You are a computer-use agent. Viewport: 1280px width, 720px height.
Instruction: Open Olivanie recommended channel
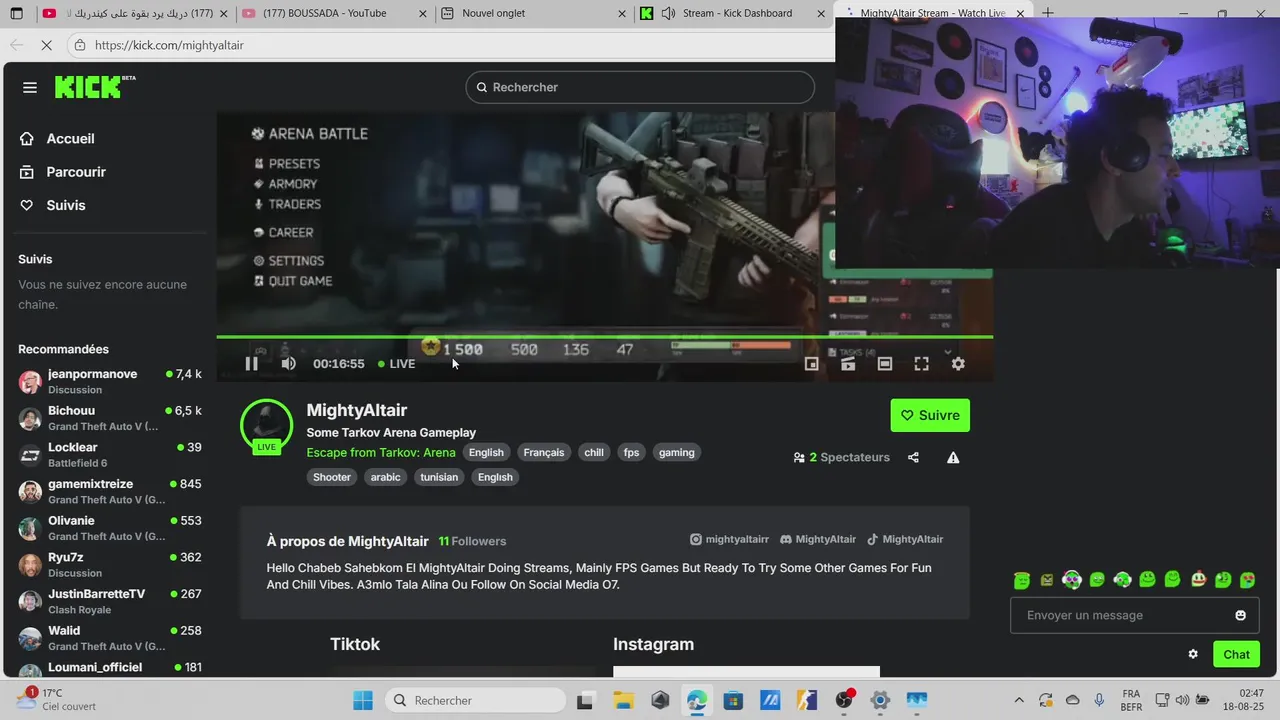110,528
